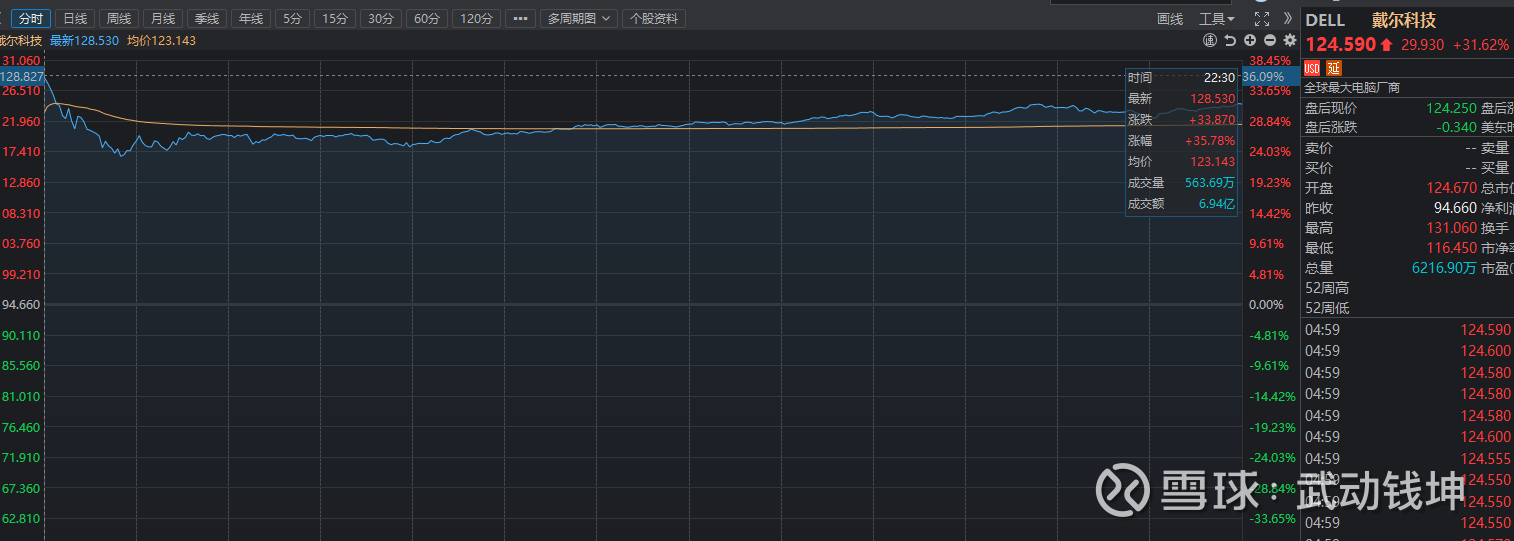
Task: Click the tooltip 均价 value 123.143
Action: pyautogui.click(x=1213, y=162)
